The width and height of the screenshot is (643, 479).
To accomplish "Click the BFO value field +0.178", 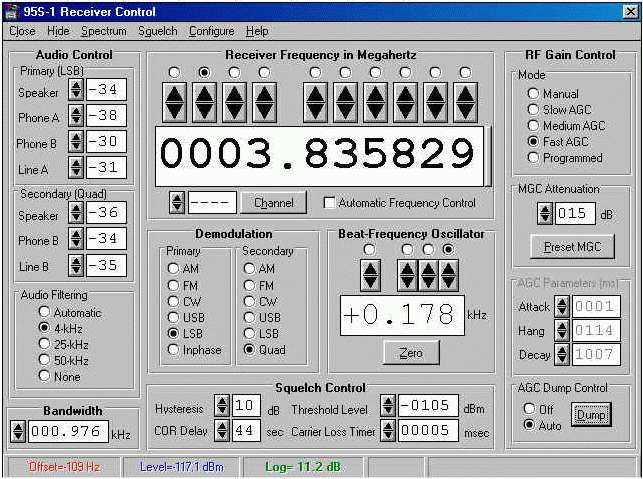I will click(x=402, y=315).
